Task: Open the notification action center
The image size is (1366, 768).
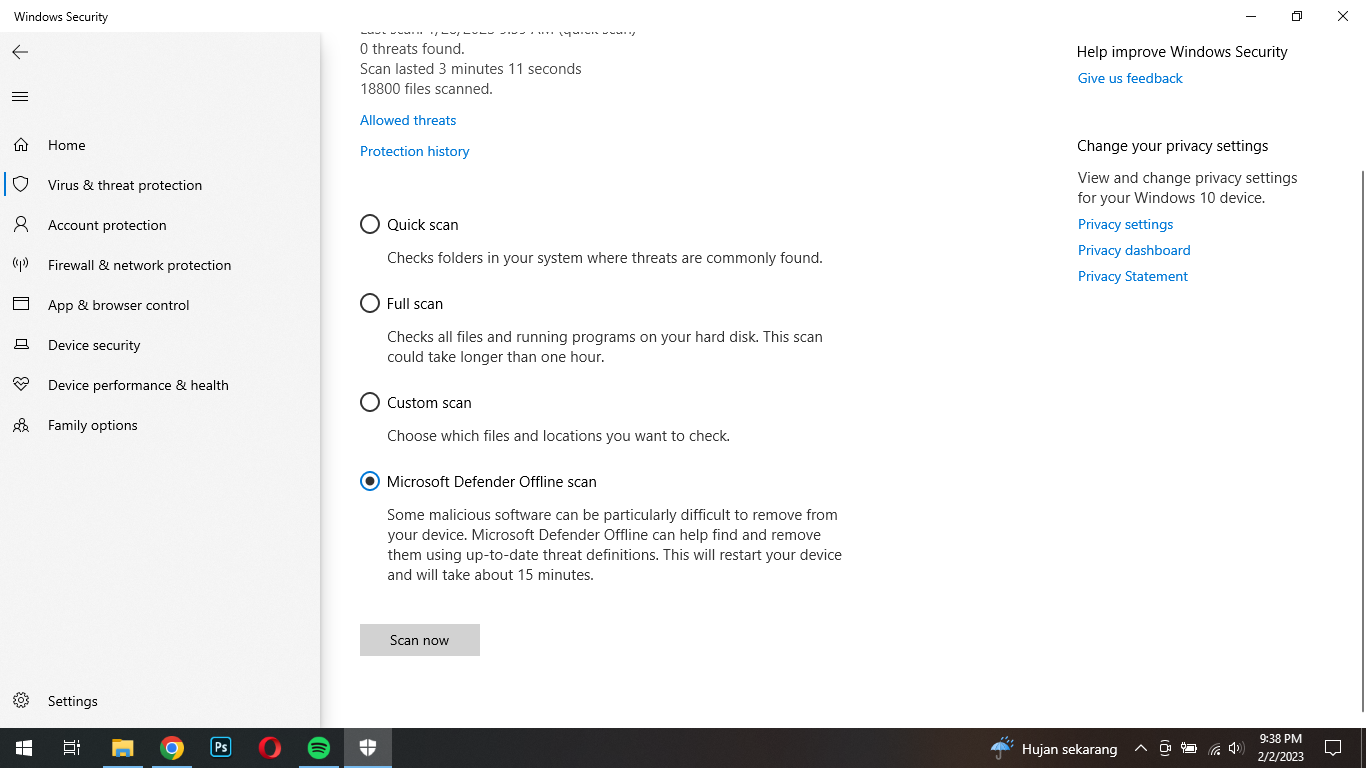Action: [x=1333, y=748]
